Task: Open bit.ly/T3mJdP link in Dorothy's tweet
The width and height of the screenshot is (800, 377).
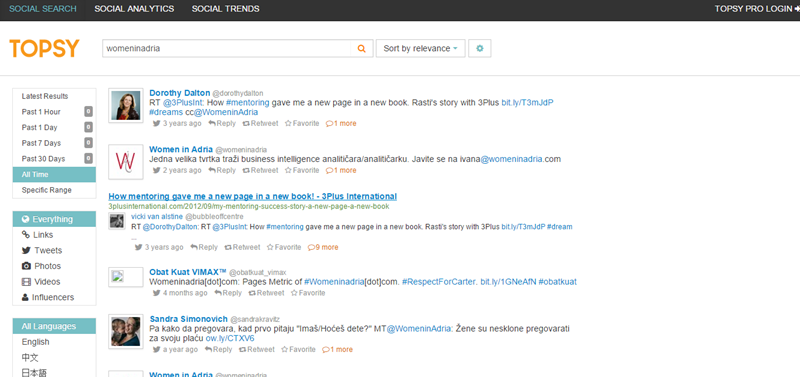Action: (528, 103)
